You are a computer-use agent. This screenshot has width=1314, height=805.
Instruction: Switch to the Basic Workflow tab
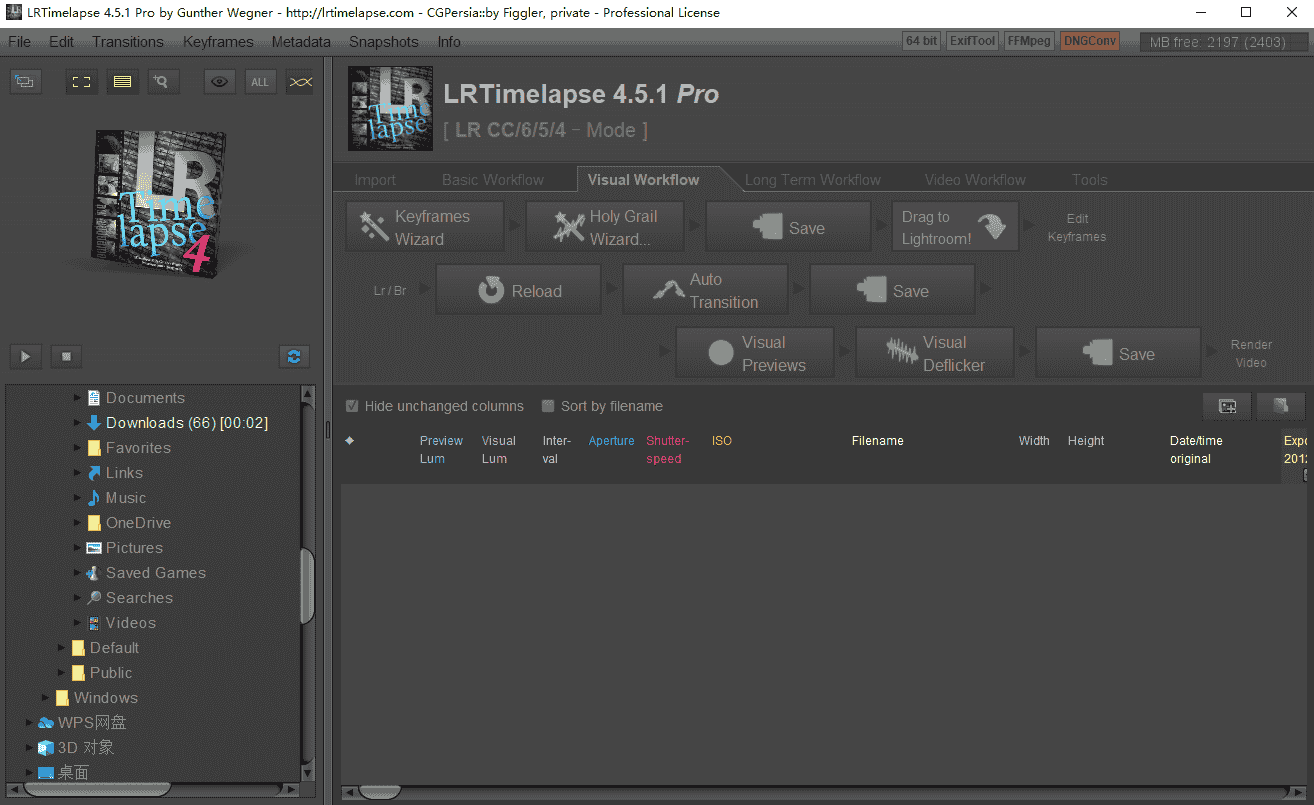493,180
